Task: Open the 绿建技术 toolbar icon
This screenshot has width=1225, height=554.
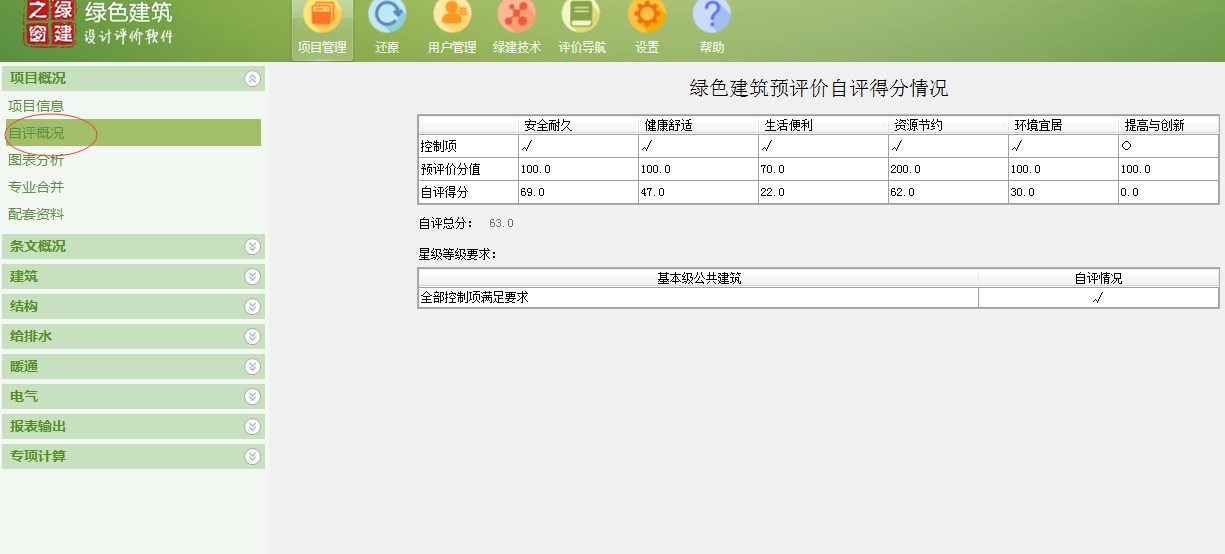Action: [x=517, y=18]
